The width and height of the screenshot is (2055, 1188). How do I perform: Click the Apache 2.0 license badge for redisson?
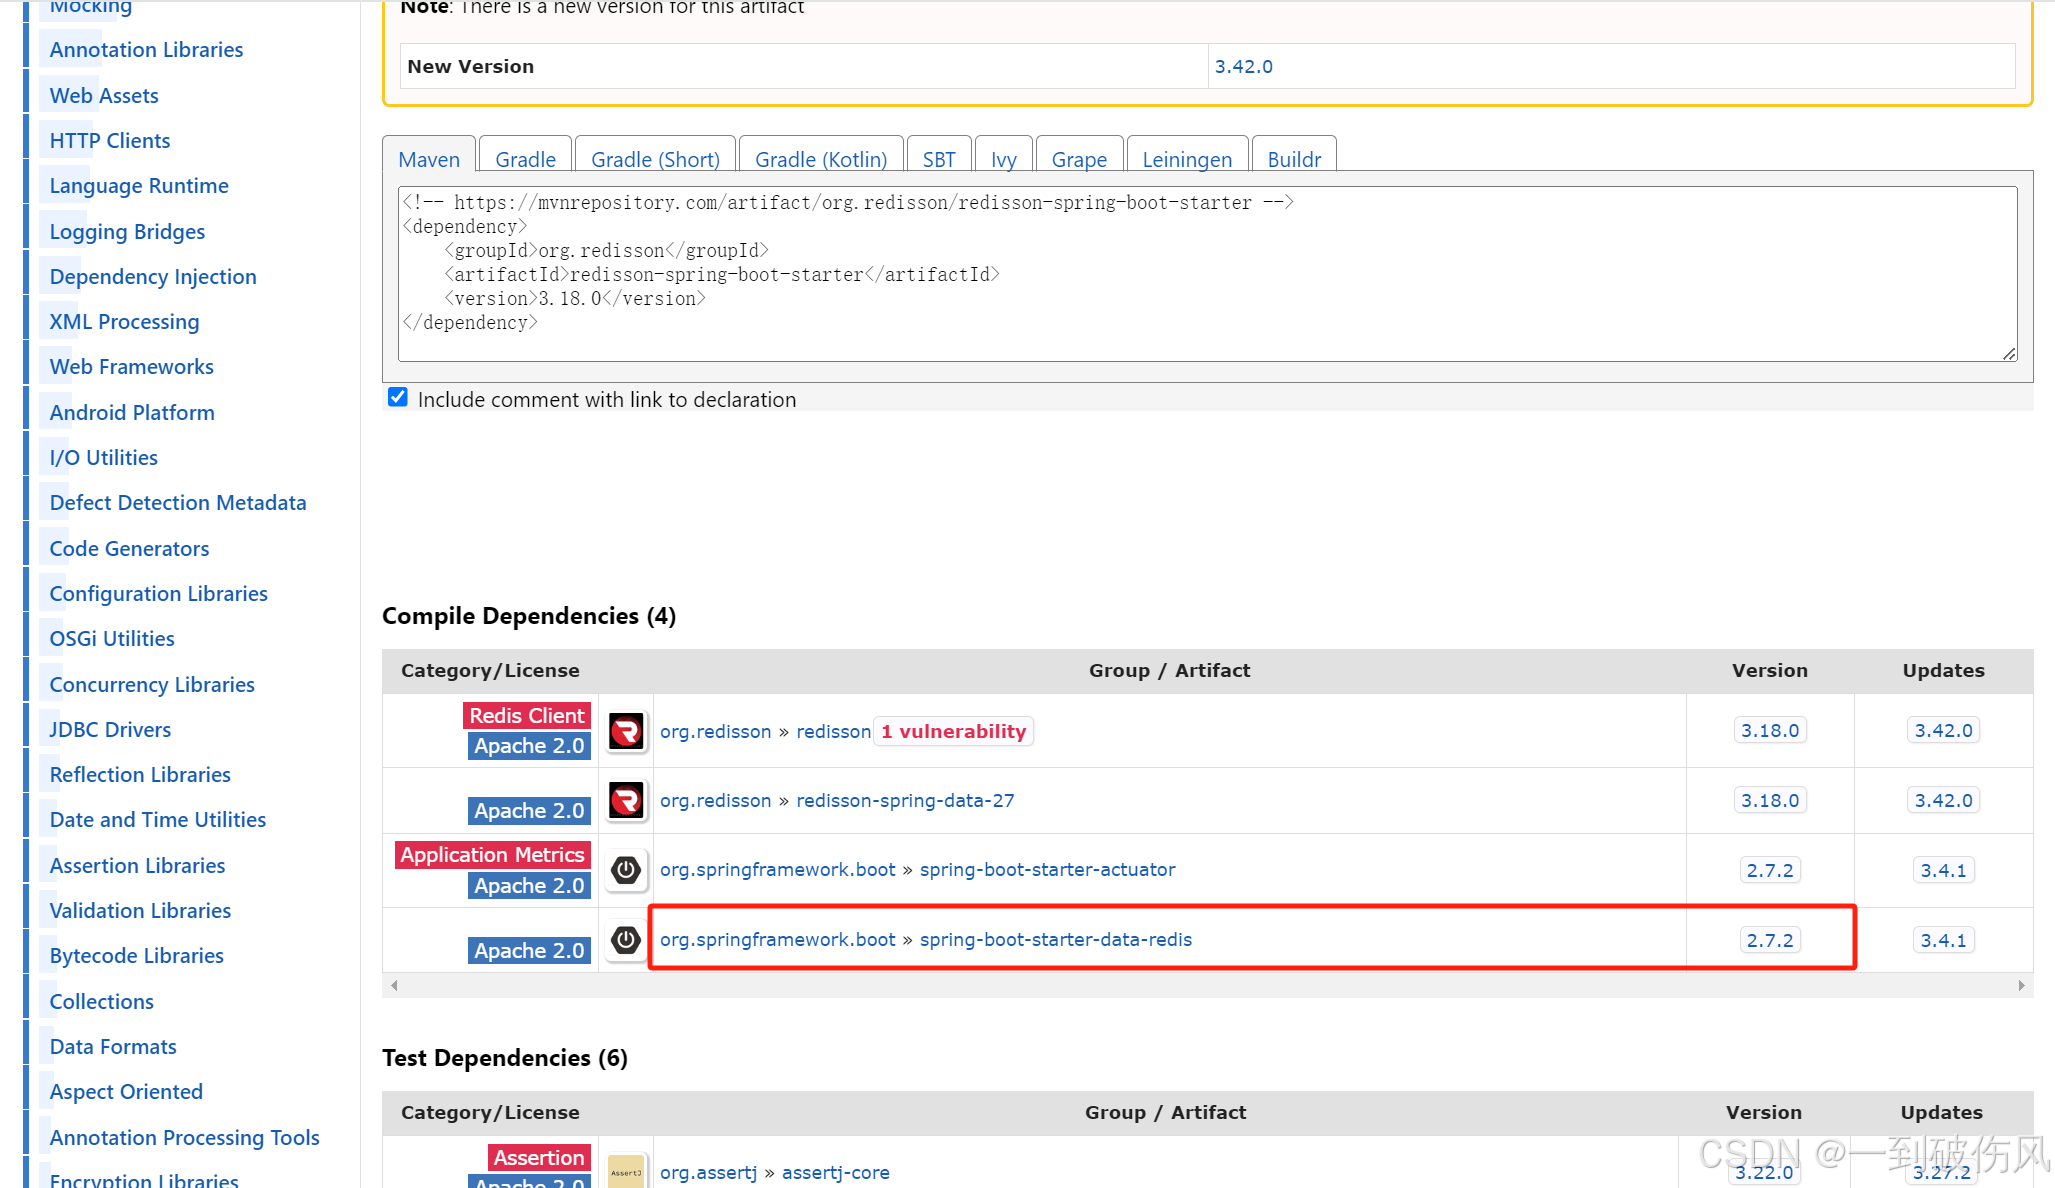pyautogui.click(x=529, y=745)
